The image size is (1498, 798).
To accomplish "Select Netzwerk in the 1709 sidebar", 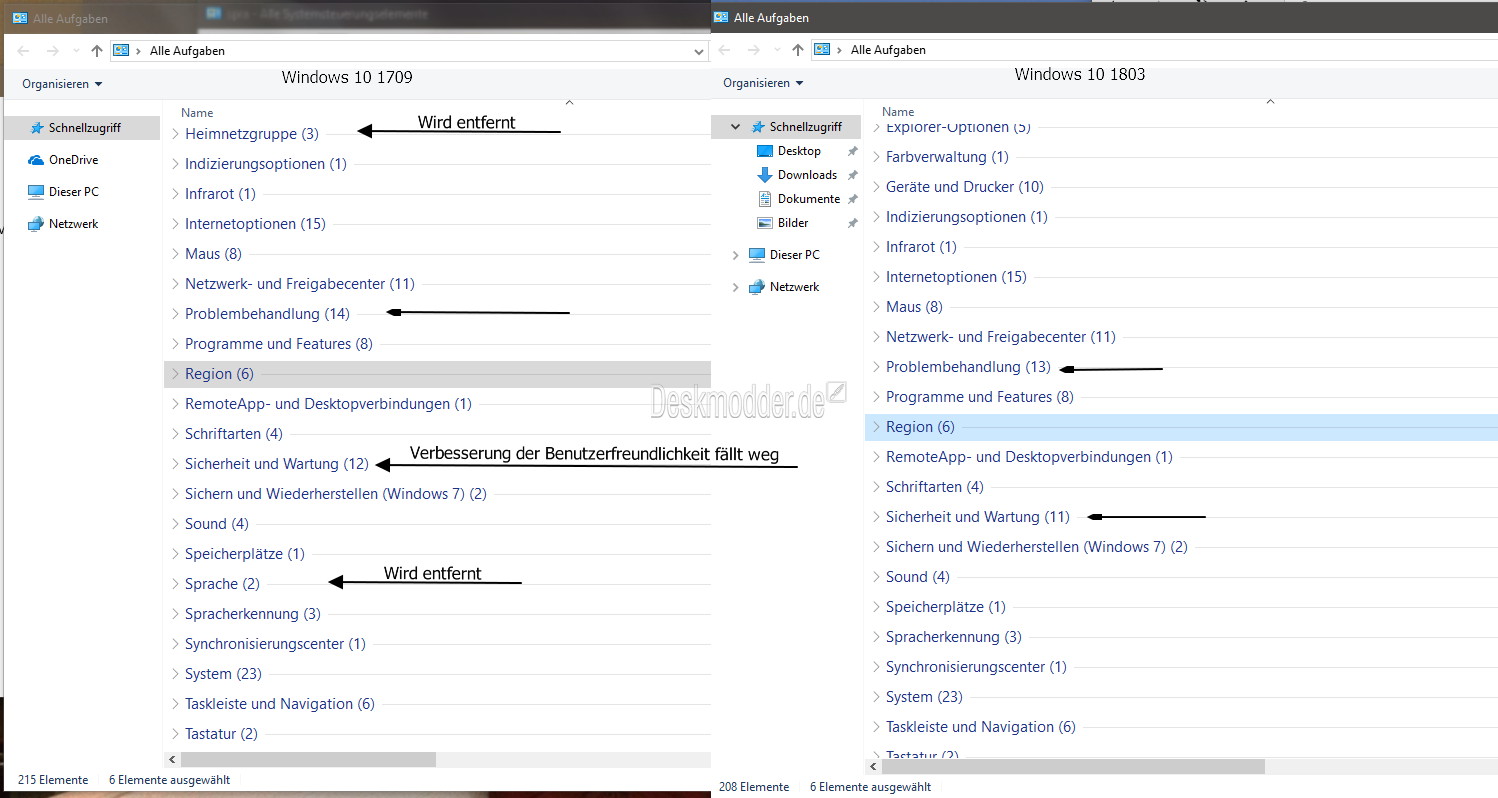I will click(62, 224).
